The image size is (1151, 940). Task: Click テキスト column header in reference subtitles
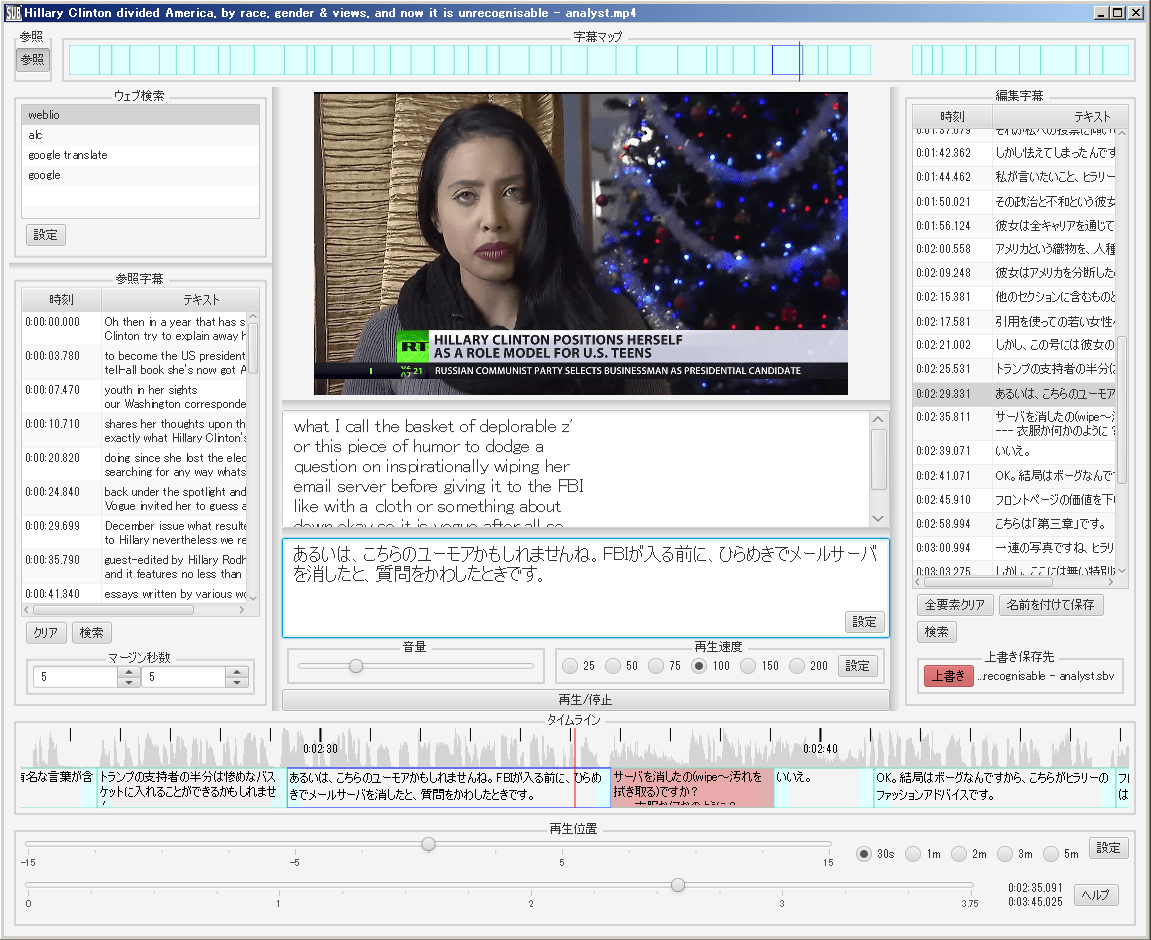[x=201, y=299]
